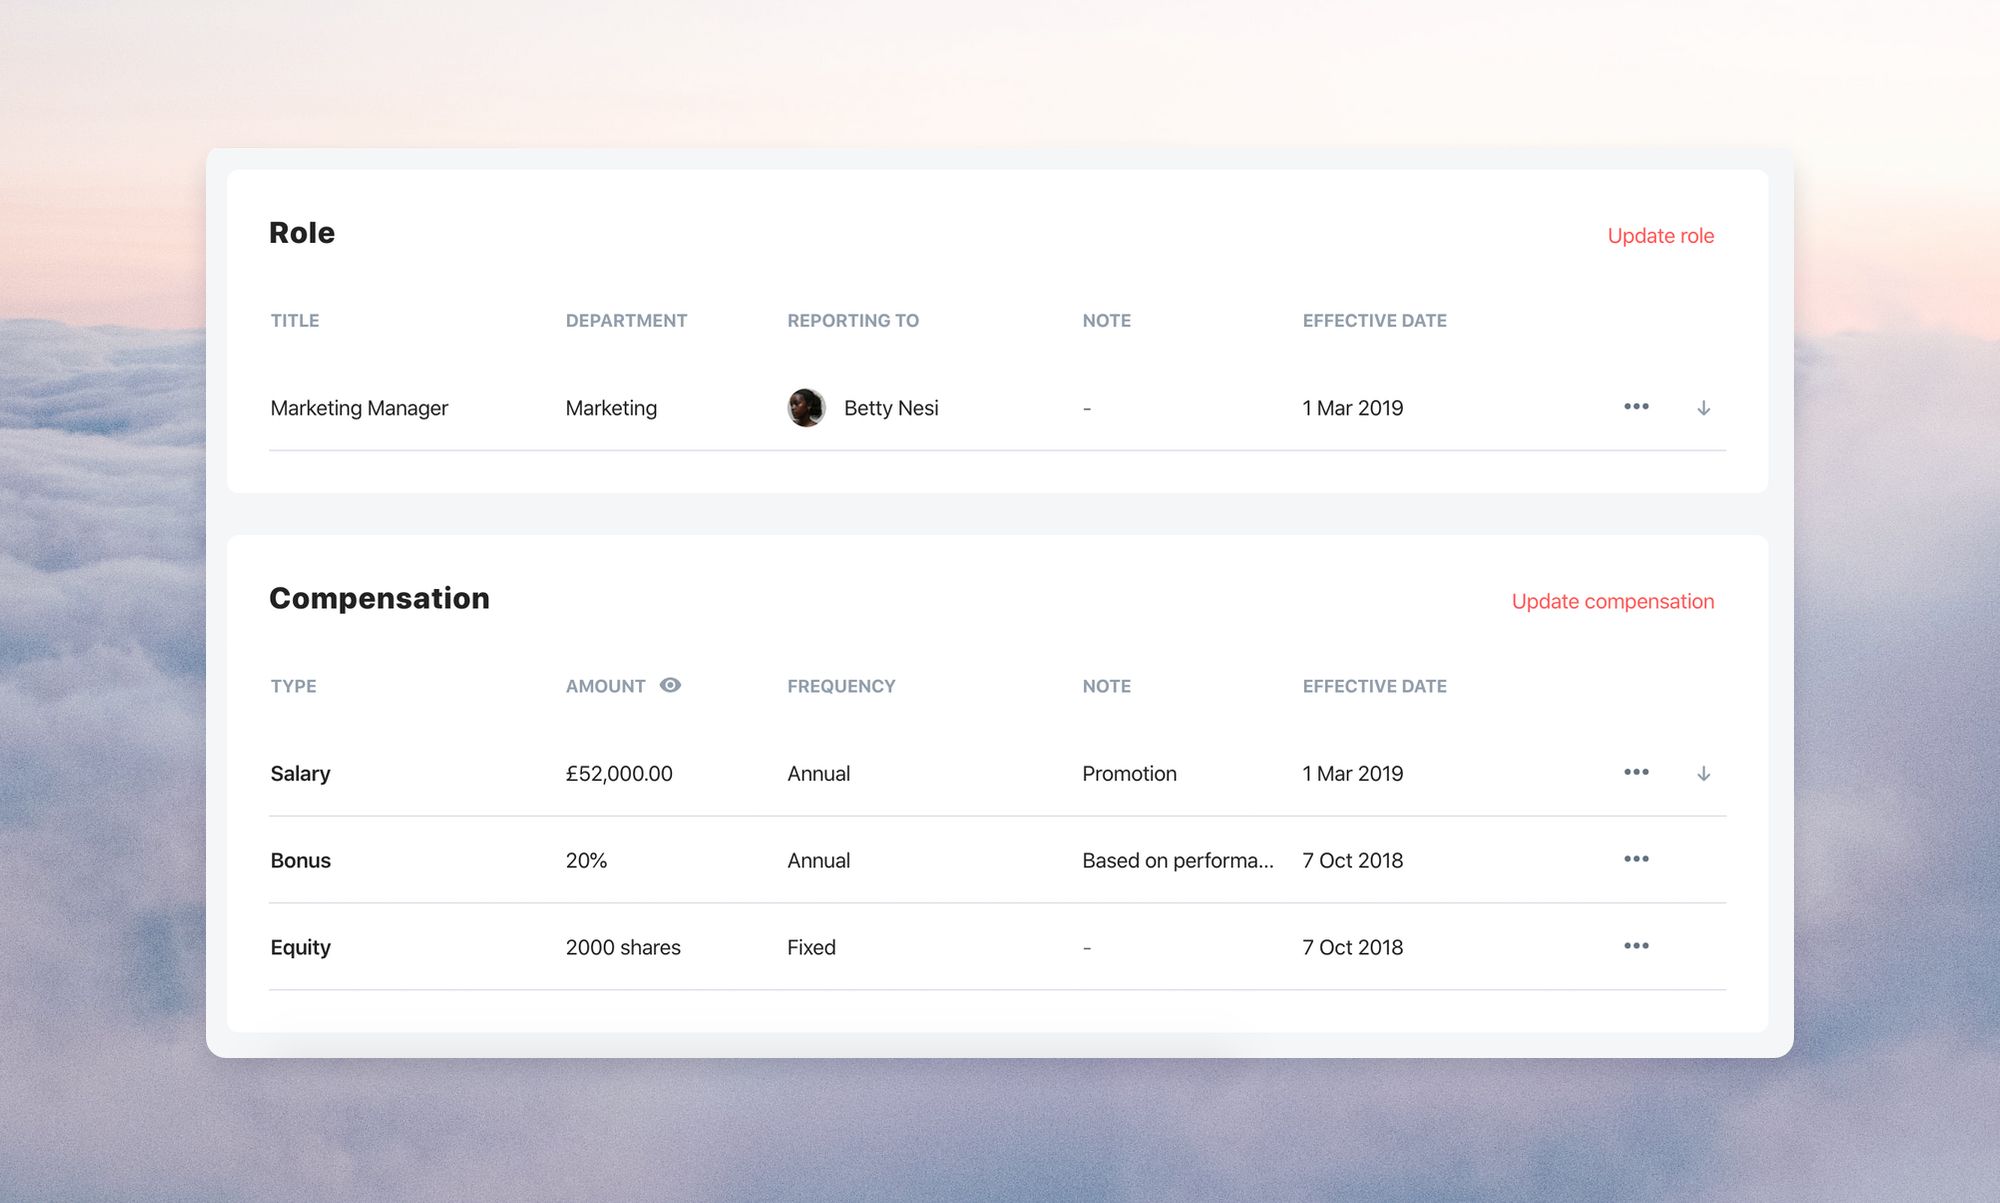Open the Bonus row three-dot menu
2000x1203 pixels.
point(1636,860)
